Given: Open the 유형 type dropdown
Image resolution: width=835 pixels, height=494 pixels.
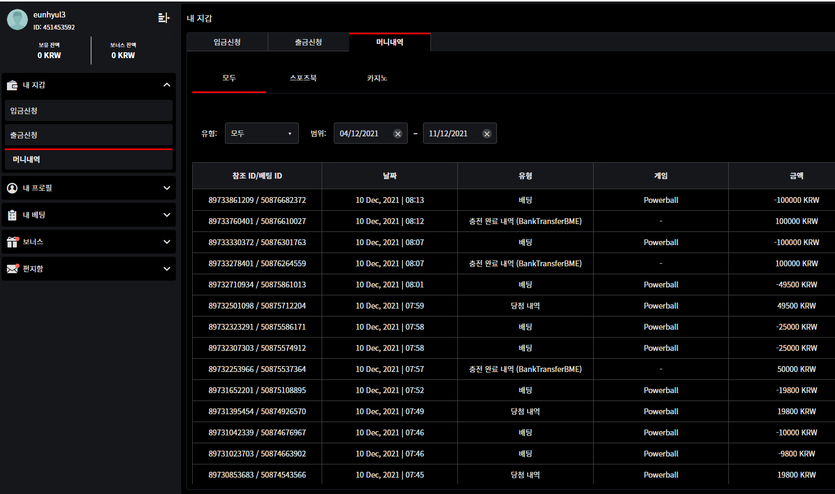Looking at the screenshot, I should point(261,133).
